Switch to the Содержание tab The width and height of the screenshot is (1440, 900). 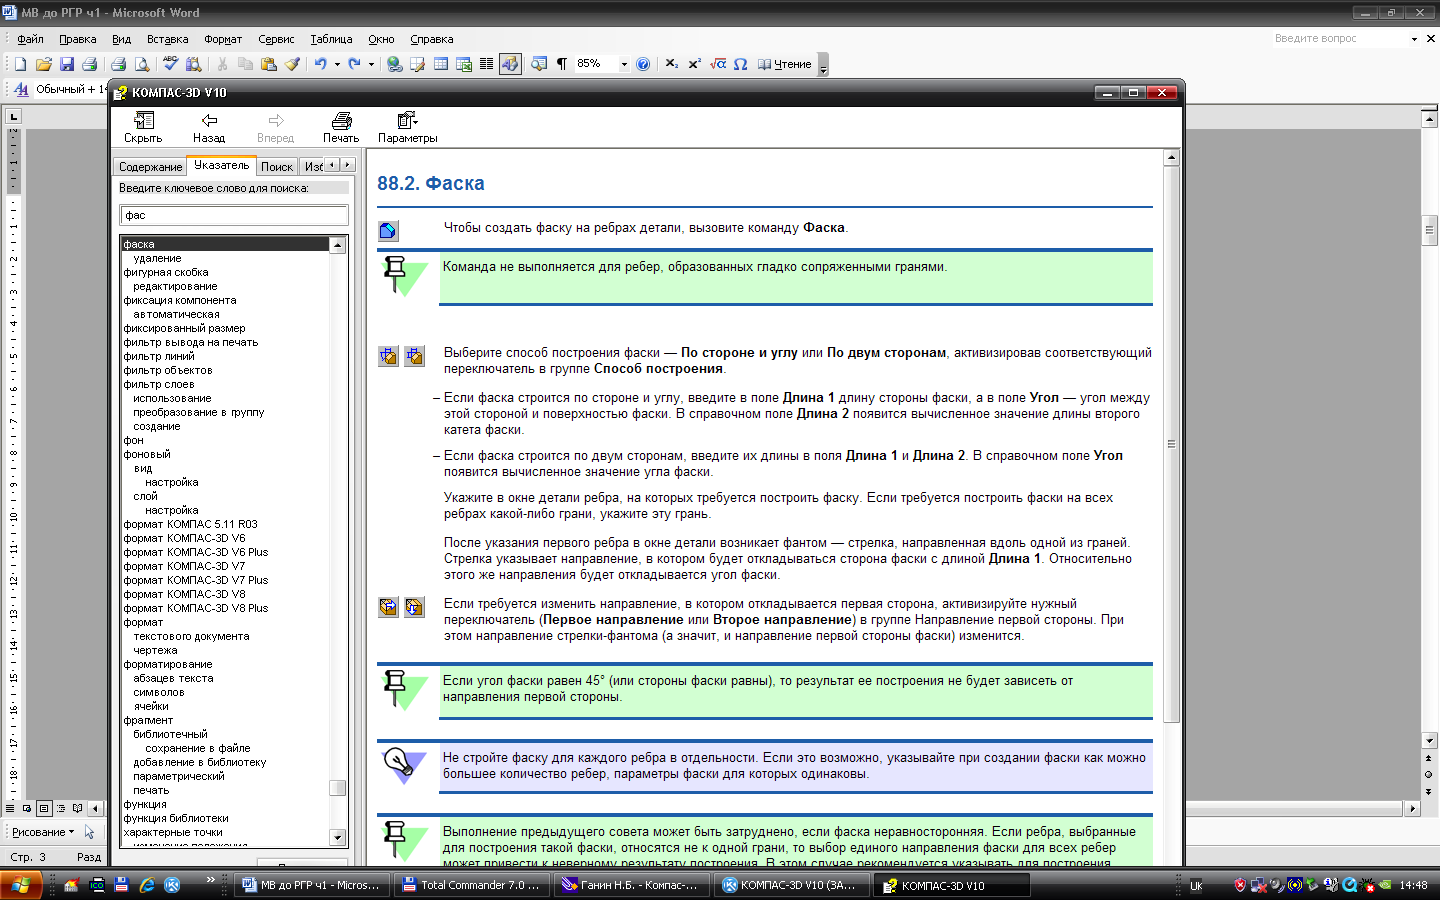click(150, 167)
